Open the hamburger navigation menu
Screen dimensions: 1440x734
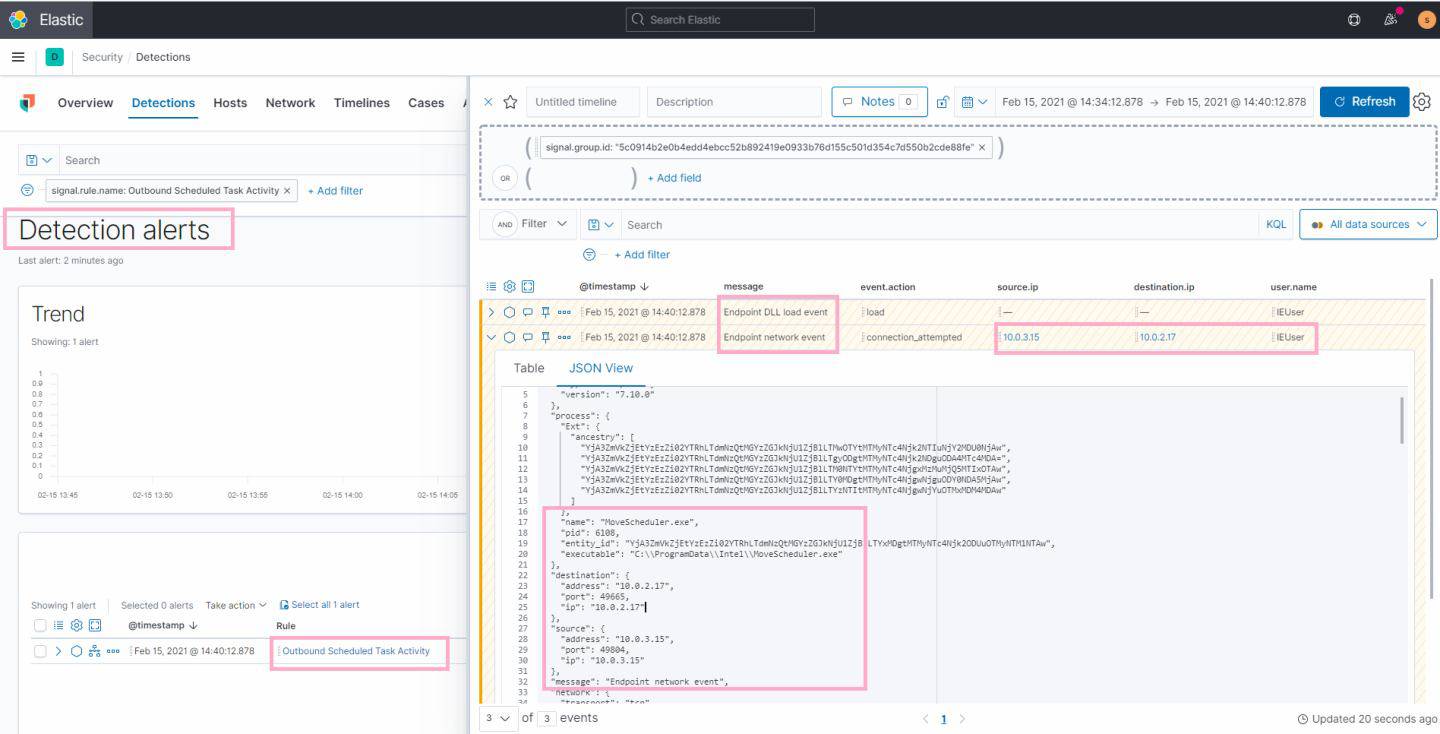[x=18, y=57]
